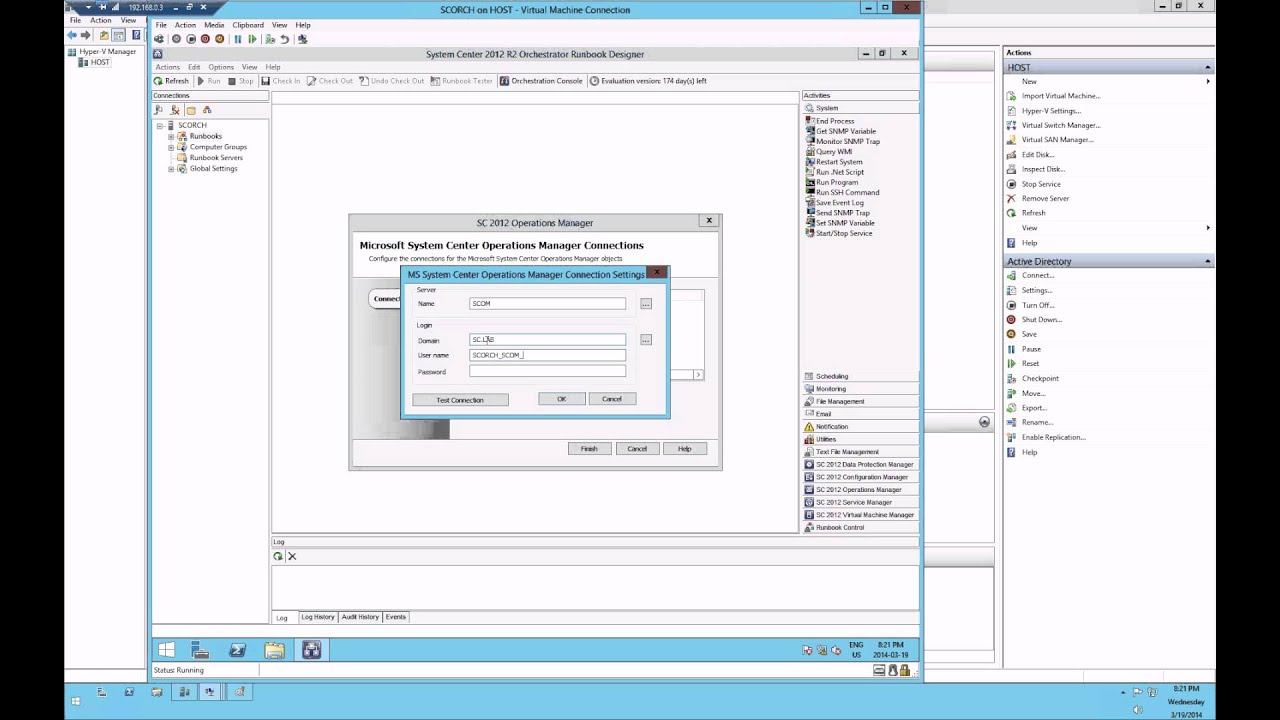The height and width of the screenshot is (720, 1280).
Task: Switch to the Events tab
Action: (396, 617)
